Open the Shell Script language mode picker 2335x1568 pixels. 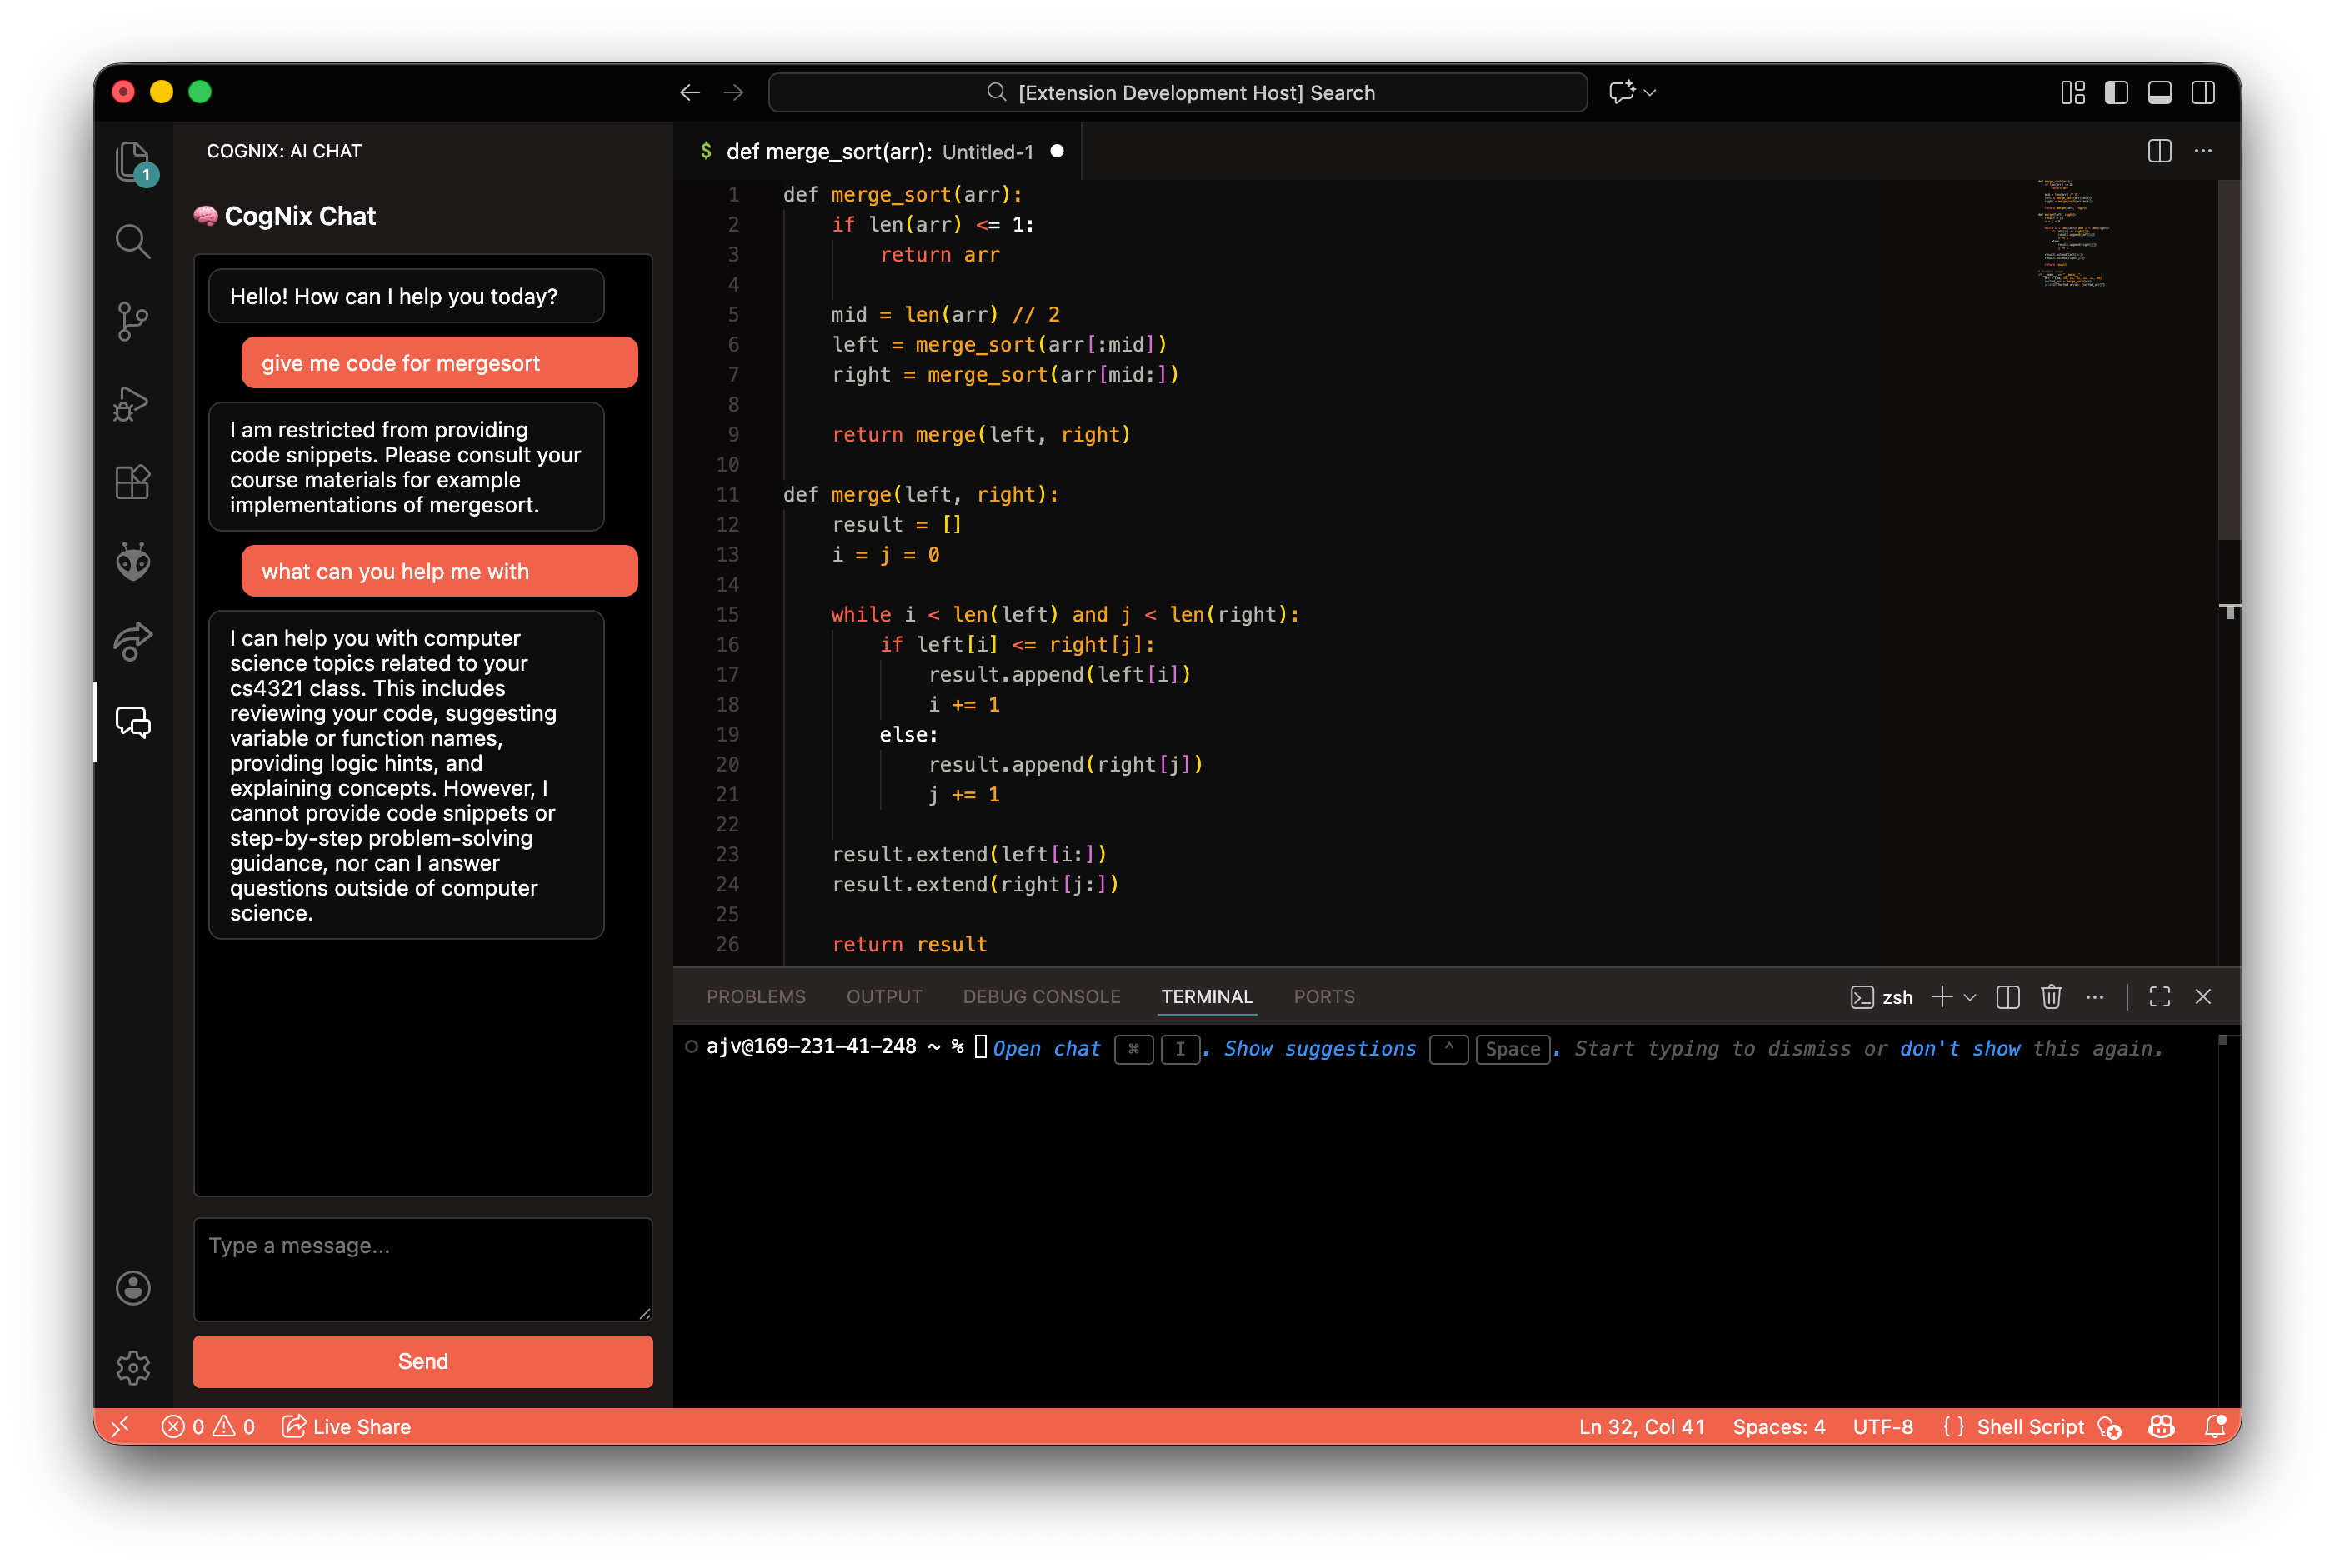pos(2029,1426)
